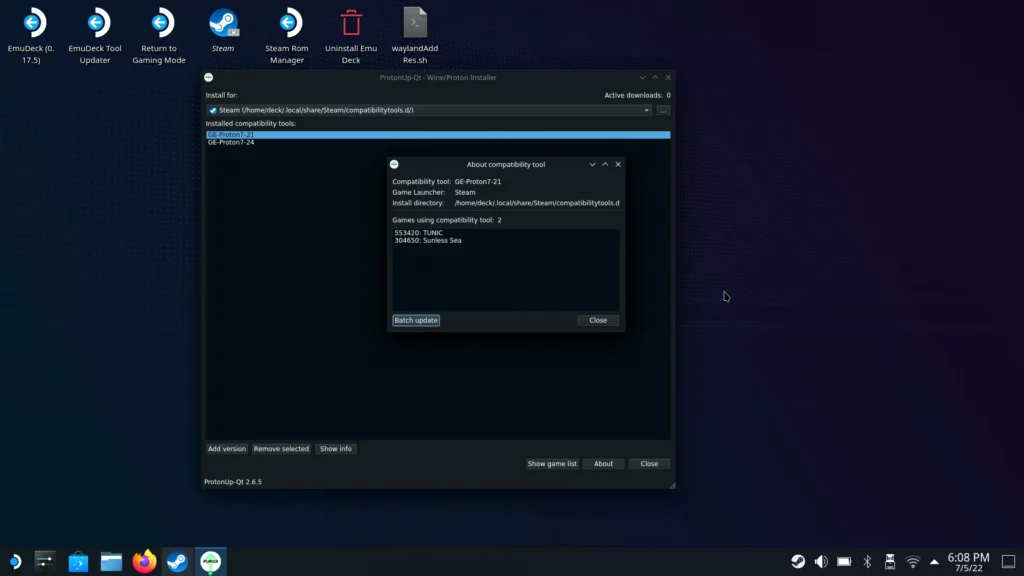Viewport: 1024px width, 576px height.
Task: Open the clock showing 6:08 PM
Action: [968, 562]
